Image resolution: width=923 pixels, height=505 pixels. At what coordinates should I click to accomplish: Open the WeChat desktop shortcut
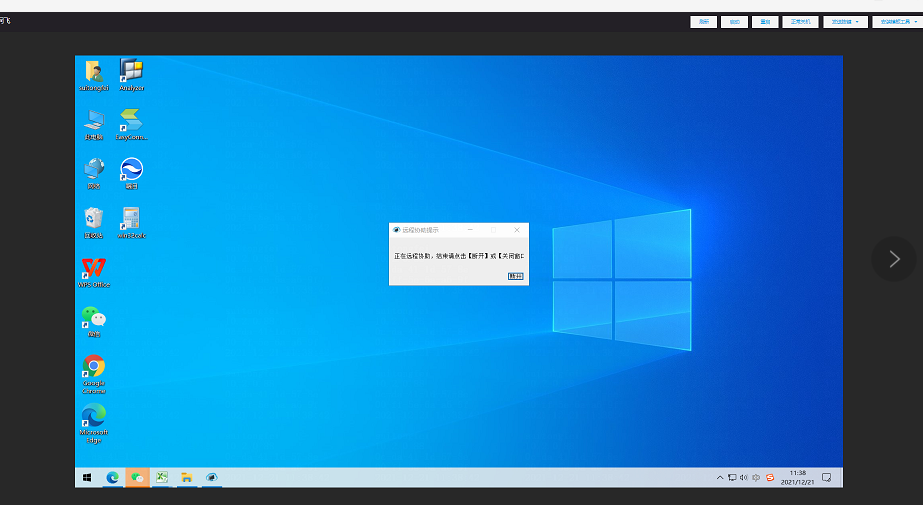click(x=94, y=321)
